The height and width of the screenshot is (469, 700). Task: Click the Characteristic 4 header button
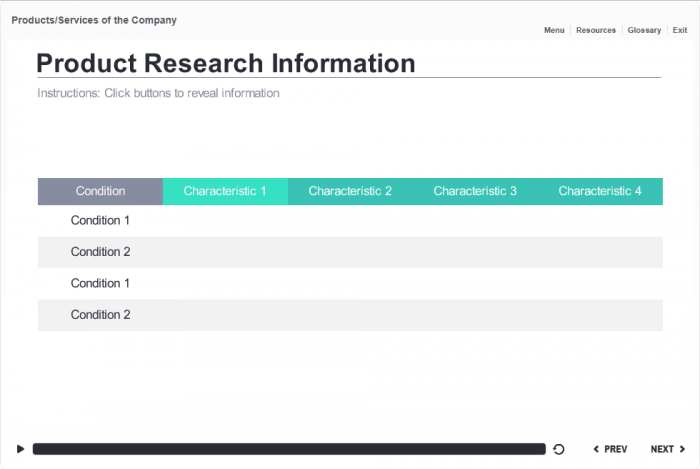[600, 191]
